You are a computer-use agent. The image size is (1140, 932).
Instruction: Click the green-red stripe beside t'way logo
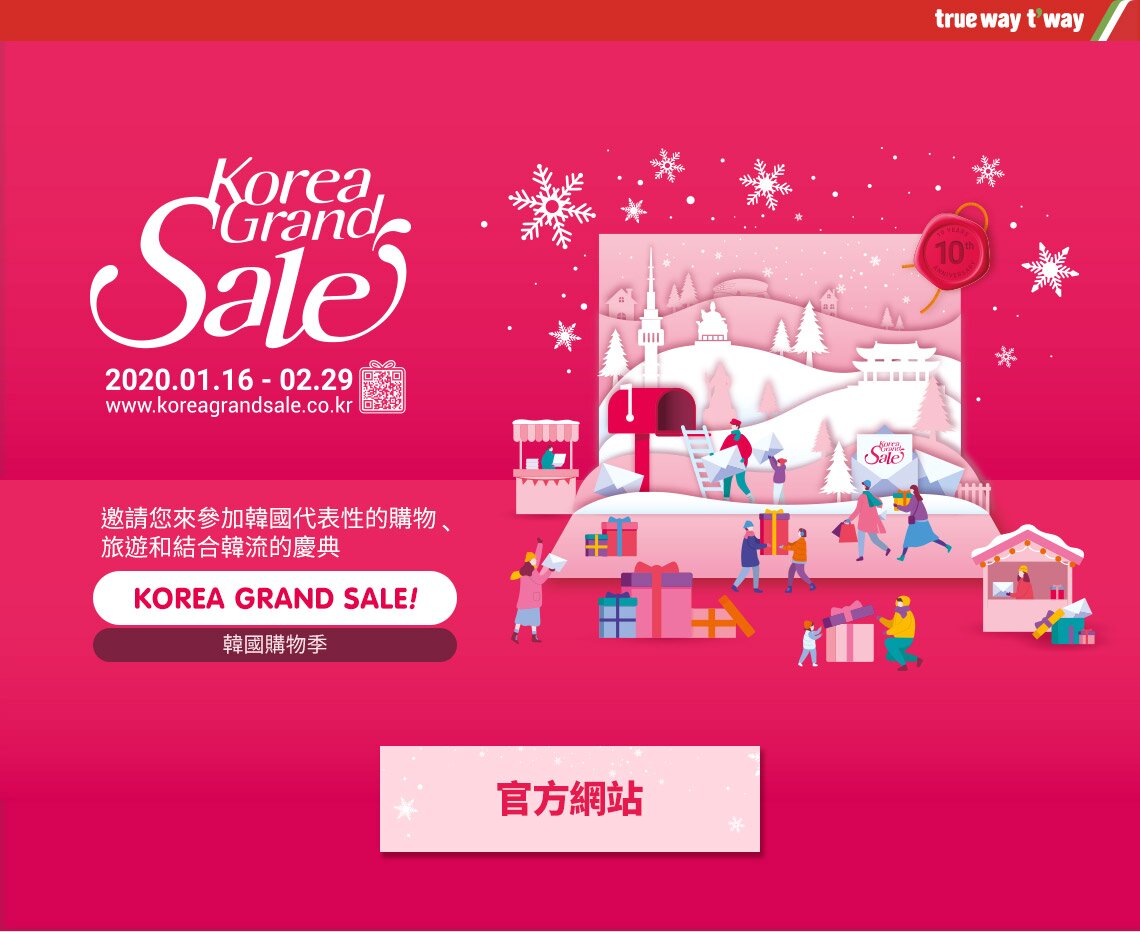(1113, 20)
